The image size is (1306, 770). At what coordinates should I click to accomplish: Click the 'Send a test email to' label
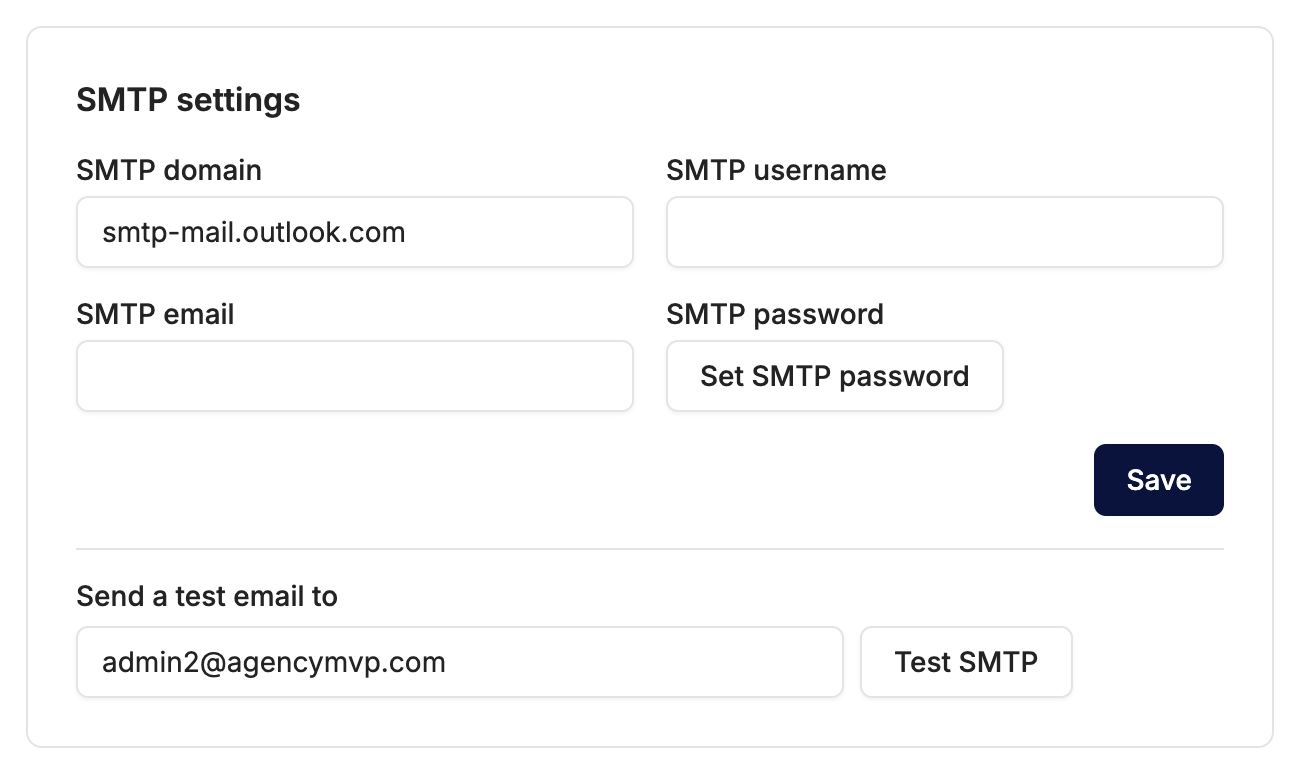(207, 597)
